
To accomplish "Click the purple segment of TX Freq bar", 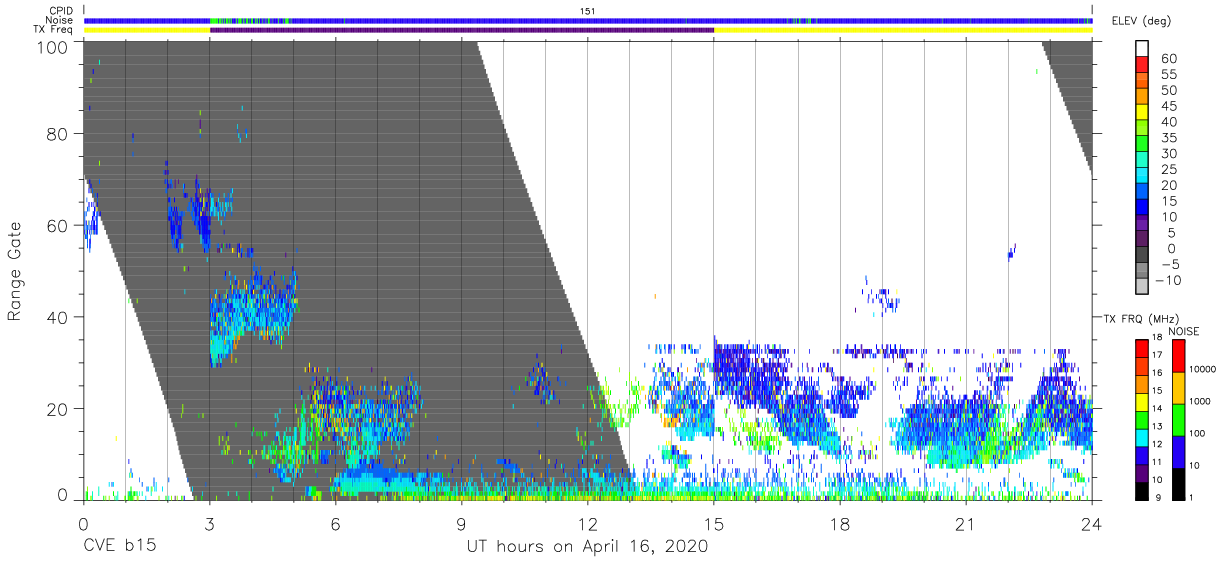I will pos(461,30).
